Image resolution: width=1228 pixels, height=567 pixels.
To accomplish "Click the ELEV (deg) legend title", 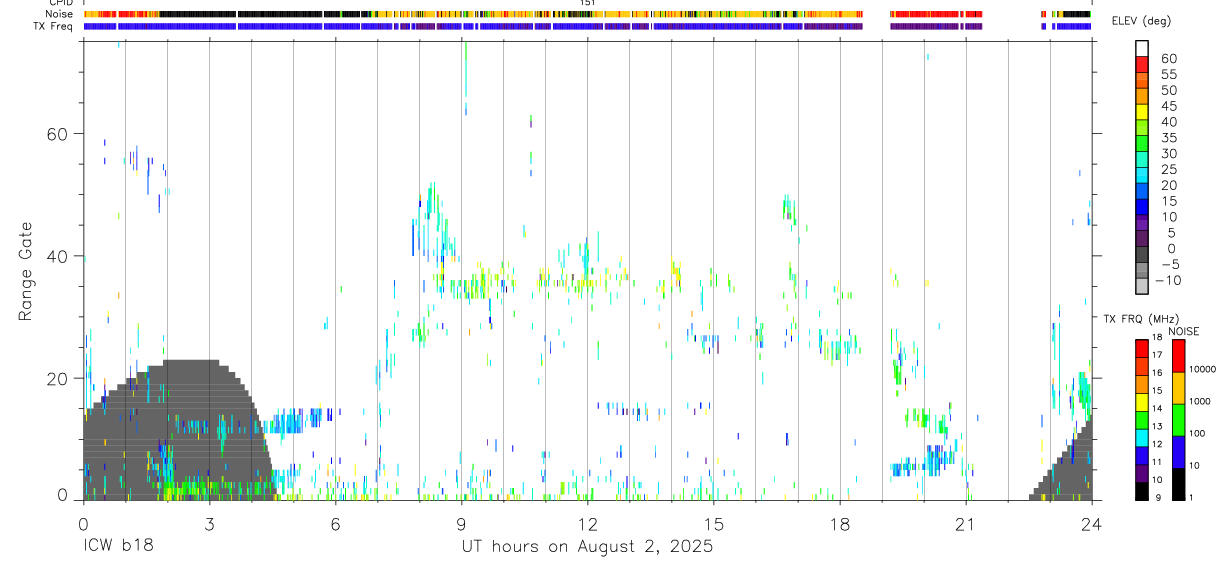I will (1141, 20).
